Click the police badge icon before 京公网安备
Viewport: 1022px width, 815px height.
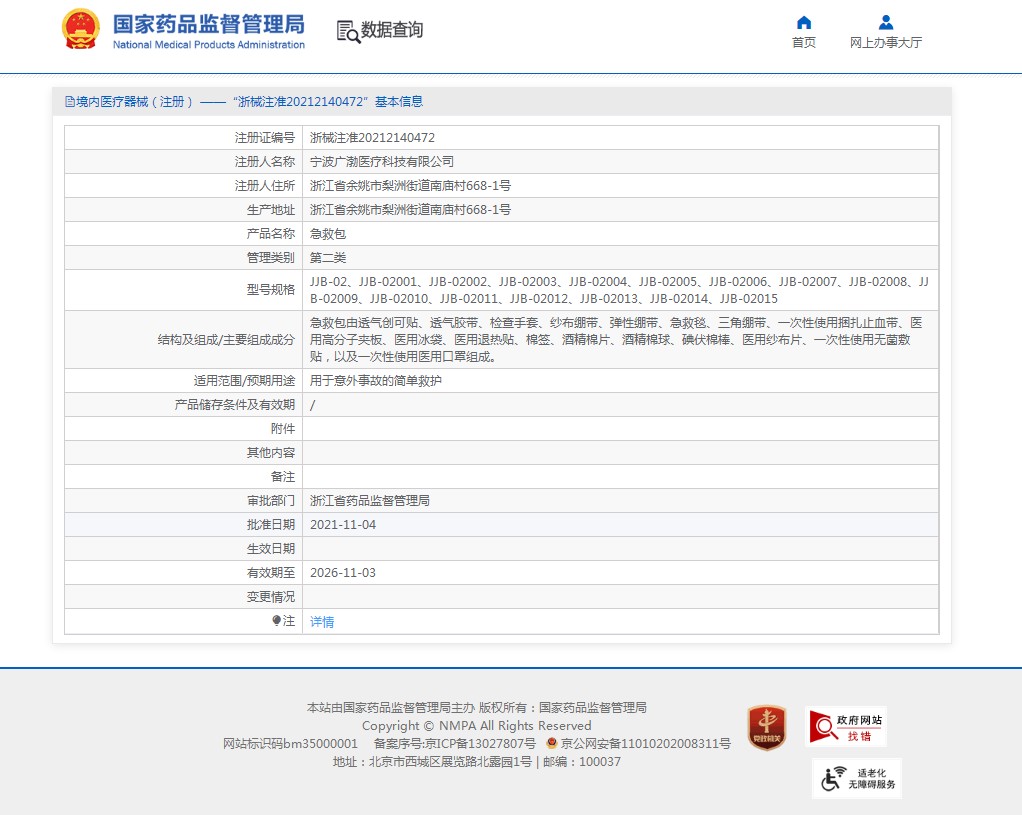coord(551,744)
